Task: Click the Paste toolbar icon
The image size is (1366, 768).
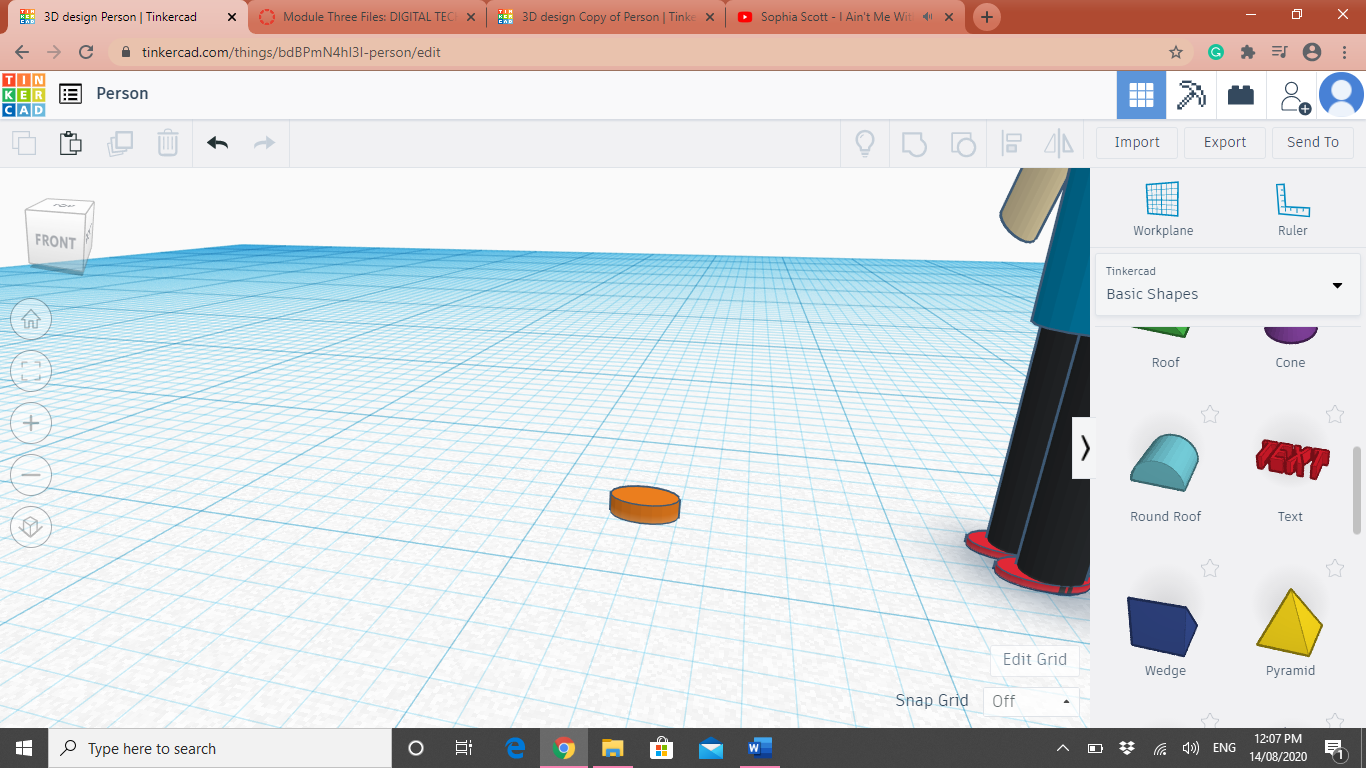Action: pyautogui.click(x=71, y=143)
